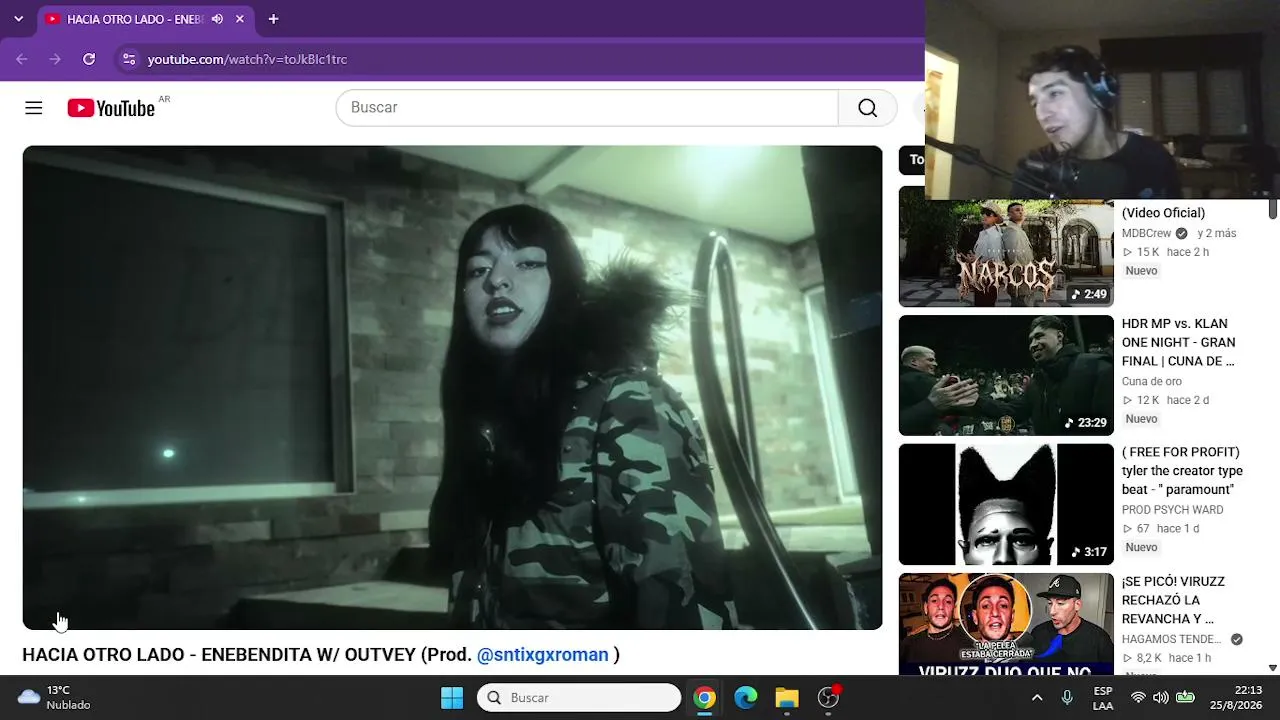Open the tyler the creator beat thumbnail
This screenshot has height=720, width=1280.
(x=1006, y=505)
